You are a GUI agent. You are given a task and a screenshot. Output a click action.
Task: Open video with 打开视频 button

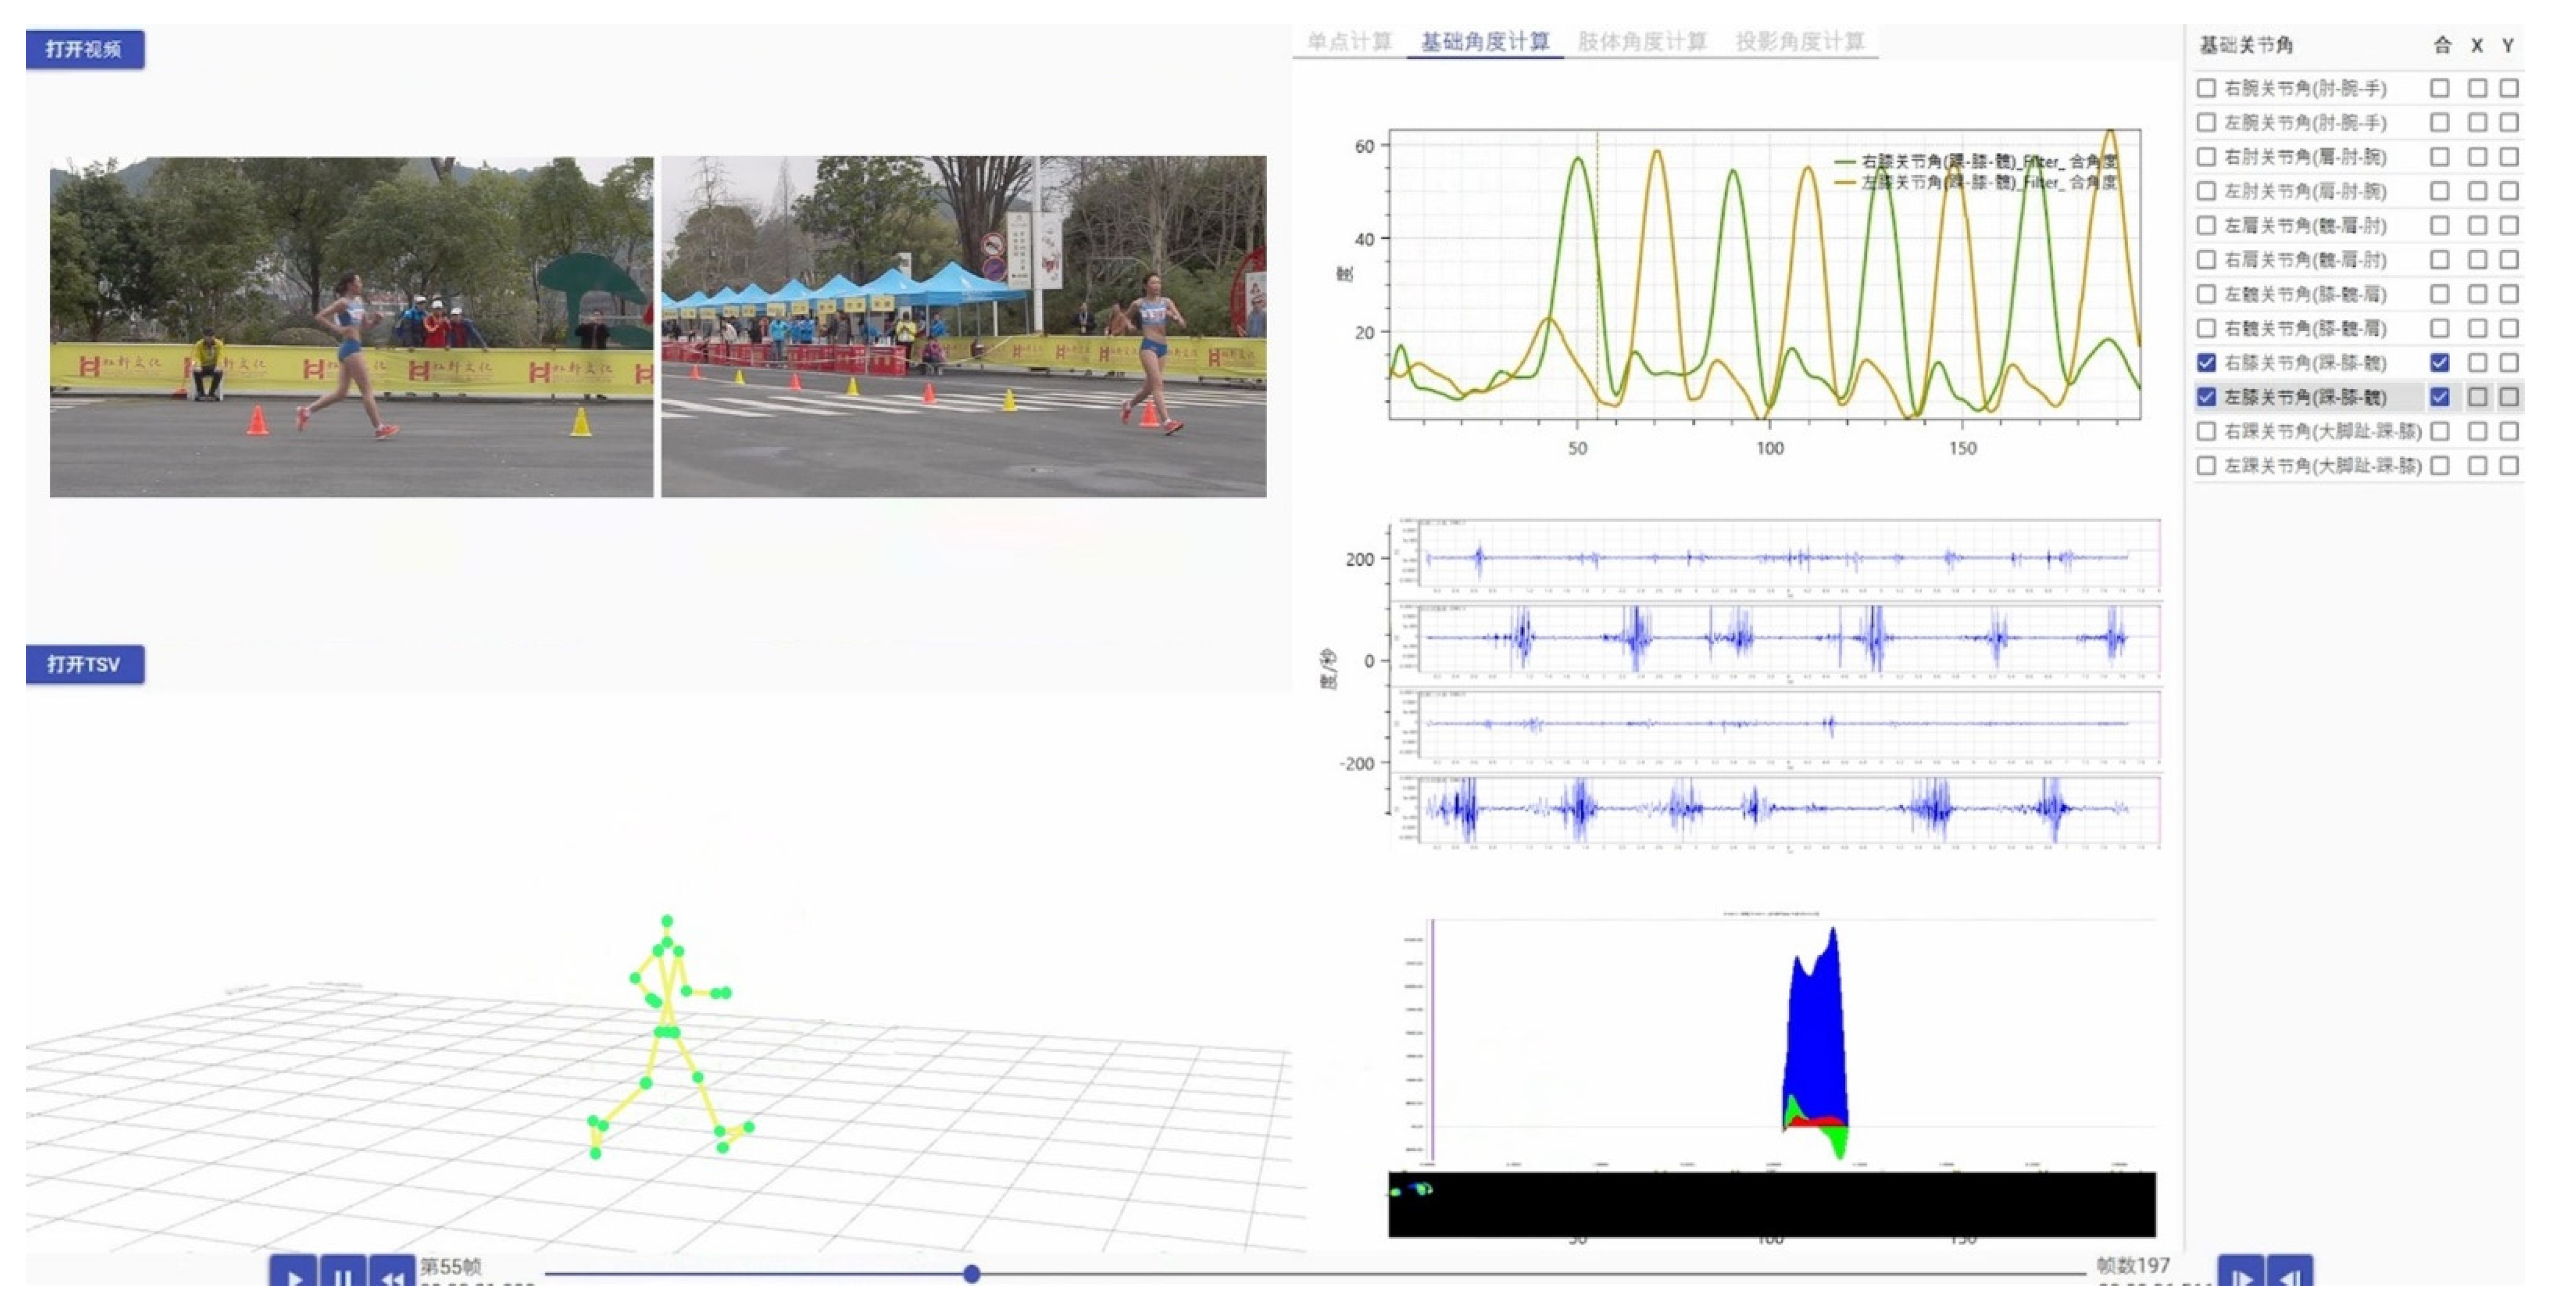pyautogui.click(x=85, y=49)
